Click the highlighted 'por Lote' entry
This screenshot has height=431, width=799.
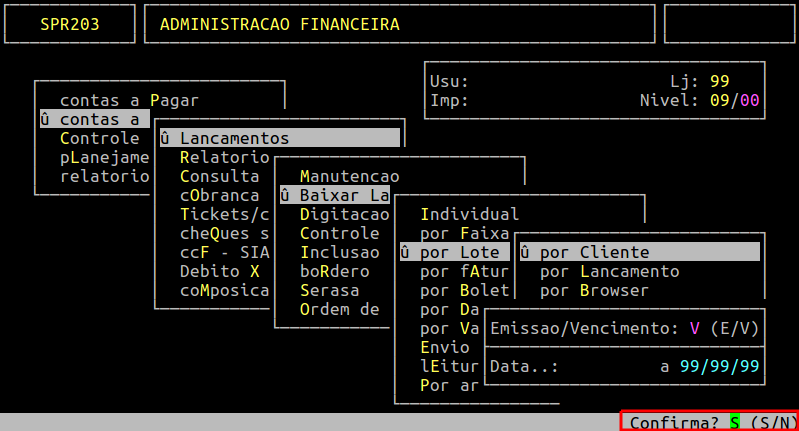(455, 252)
